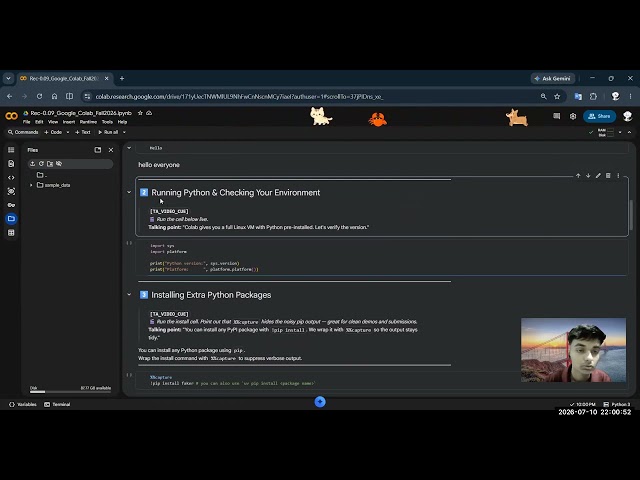Open the comments icon near Share
Screen dimensions: 640x480
(556, 116)
